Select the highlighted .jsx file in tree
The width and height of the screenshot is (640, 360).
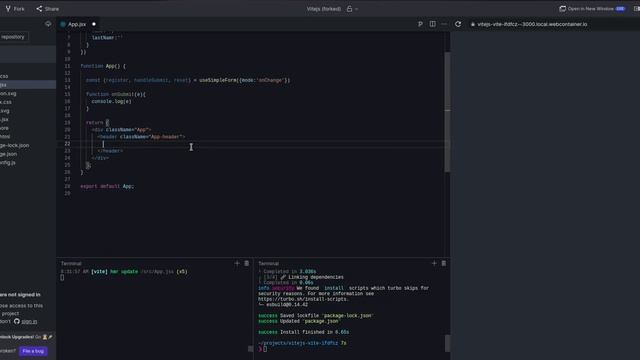pos(28,85)
